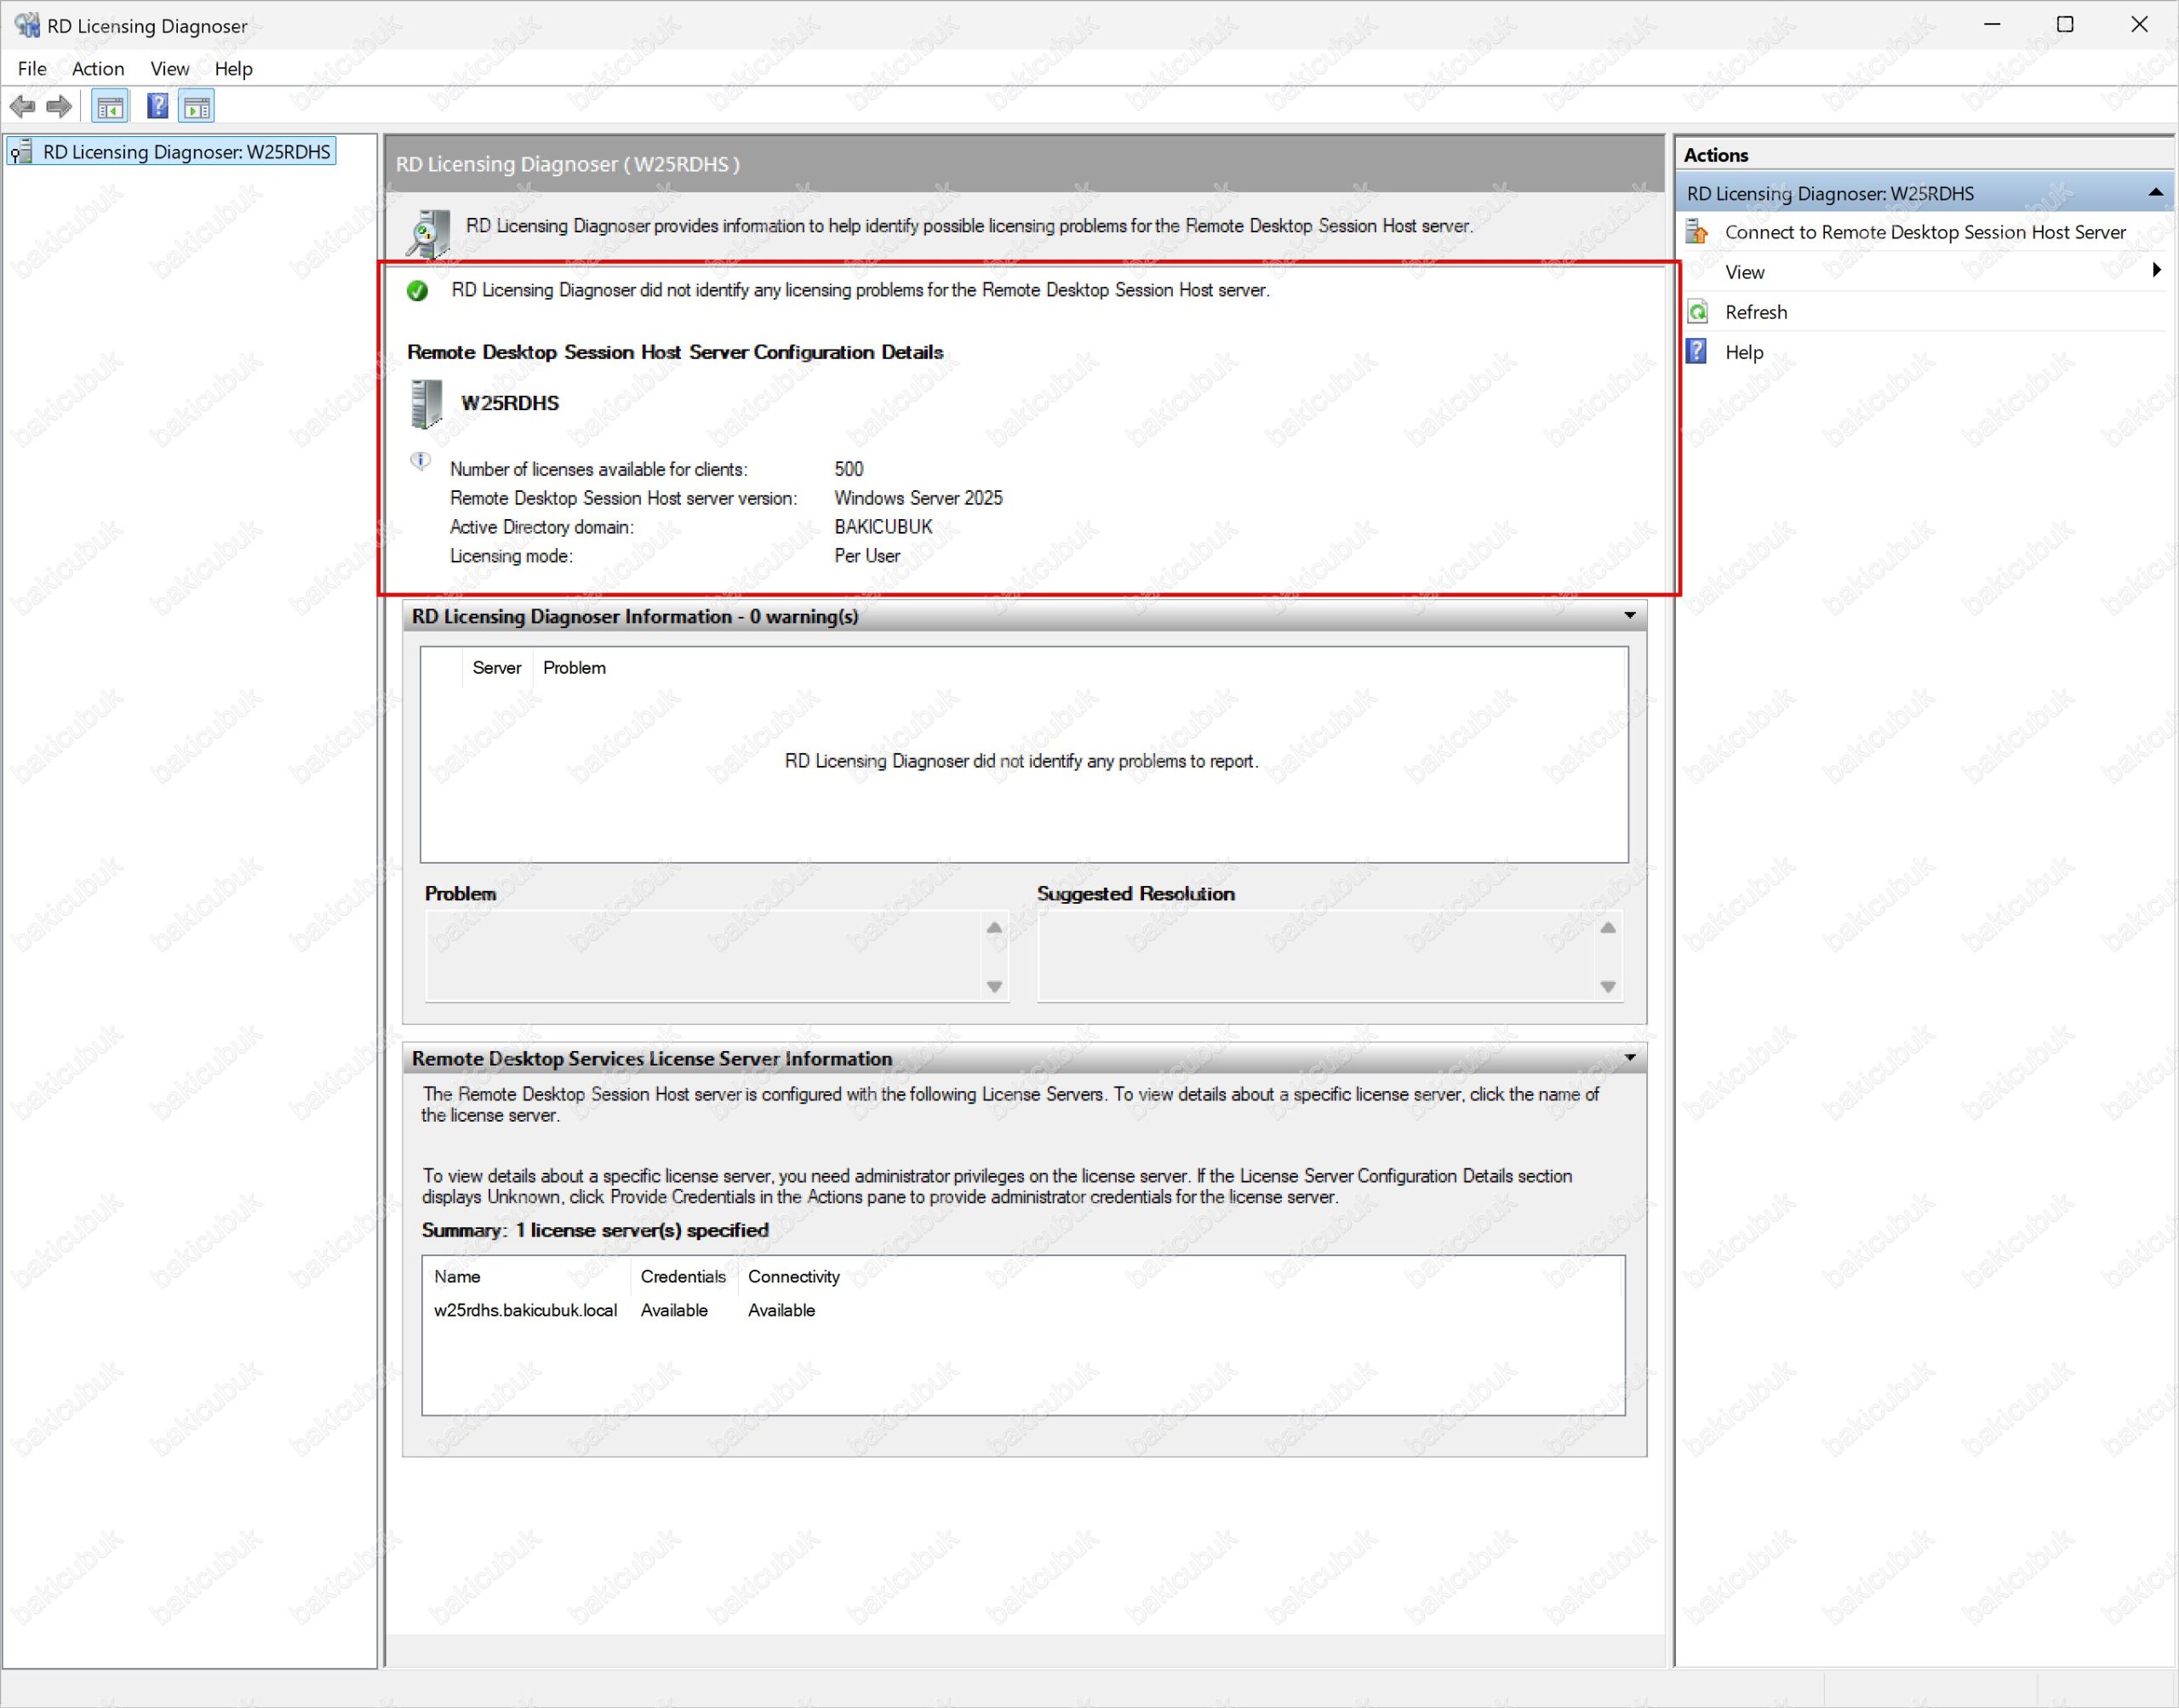
Task: Click the blue Help toolbar icon
Action: click(157, 106)
